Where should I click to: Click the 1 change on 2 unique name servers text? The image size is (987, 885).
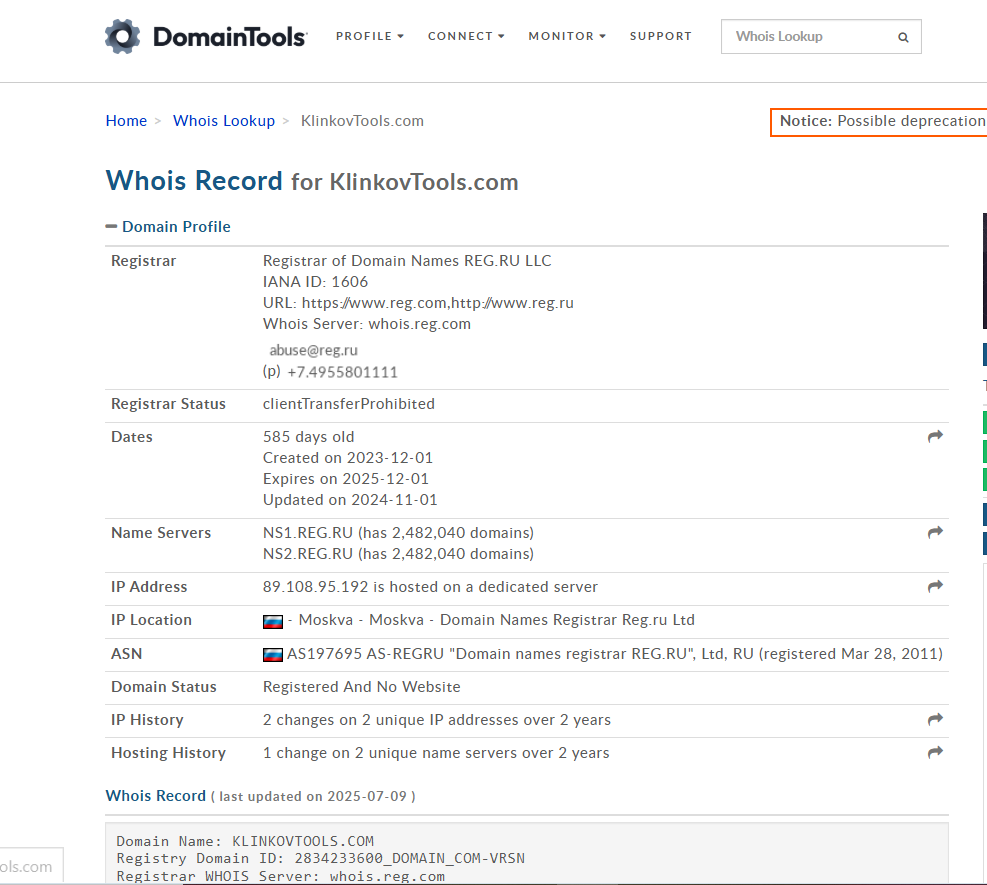click(436, 753)
